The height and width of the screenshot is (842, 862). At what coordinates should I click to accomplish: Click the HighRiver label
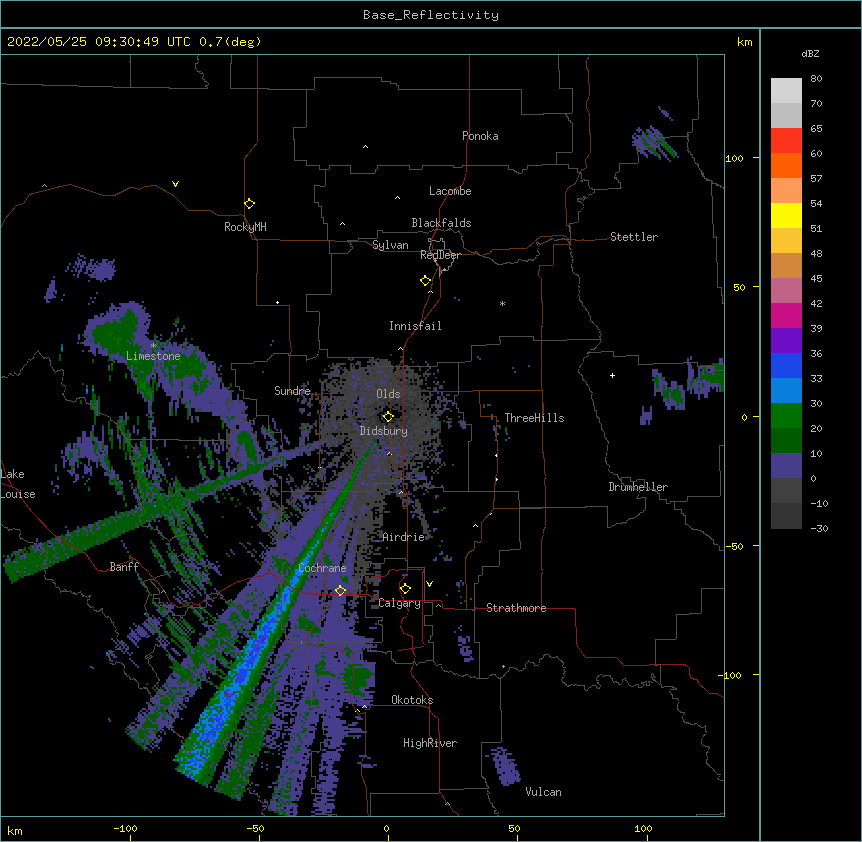pos(430,743)
